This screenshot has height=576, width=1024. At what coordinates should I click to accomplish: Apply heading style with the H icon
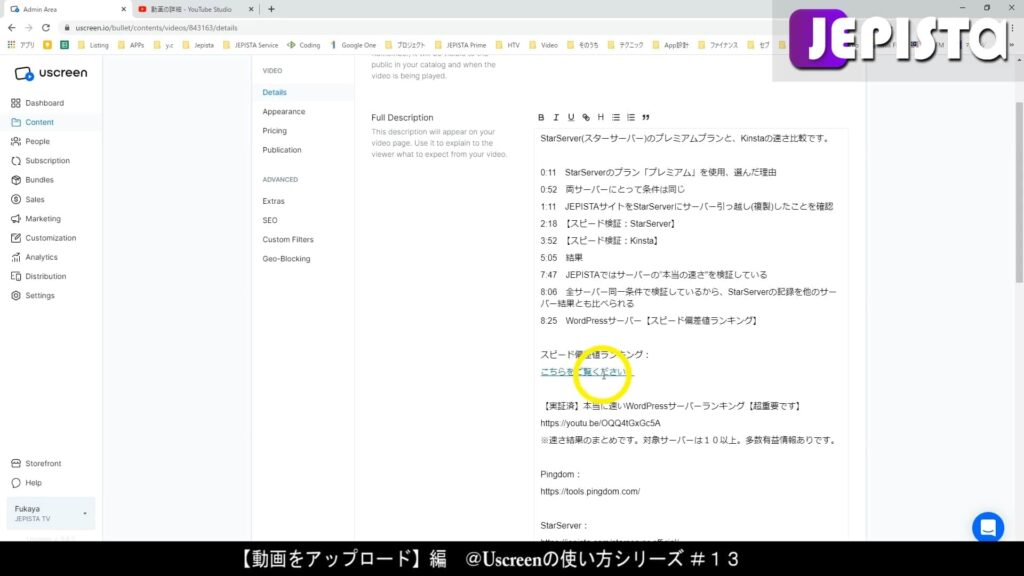pos(601,118)
